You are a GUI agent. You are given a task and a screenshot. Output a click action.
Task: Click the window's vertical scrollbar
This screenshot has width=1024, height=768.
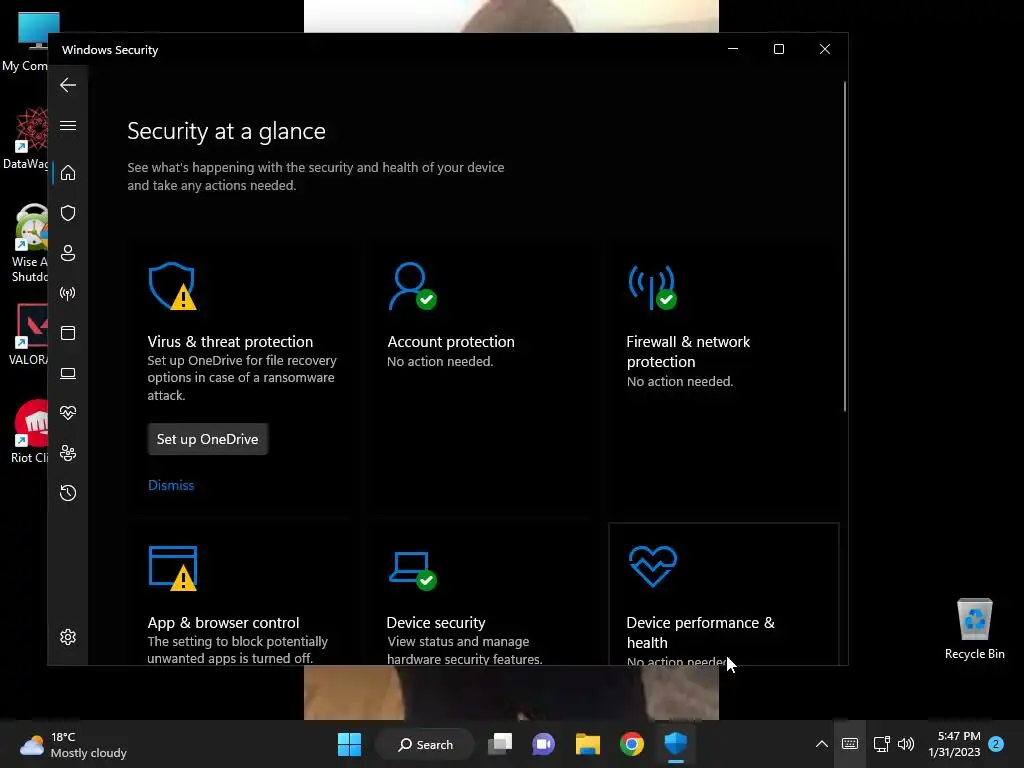(844, 246)
